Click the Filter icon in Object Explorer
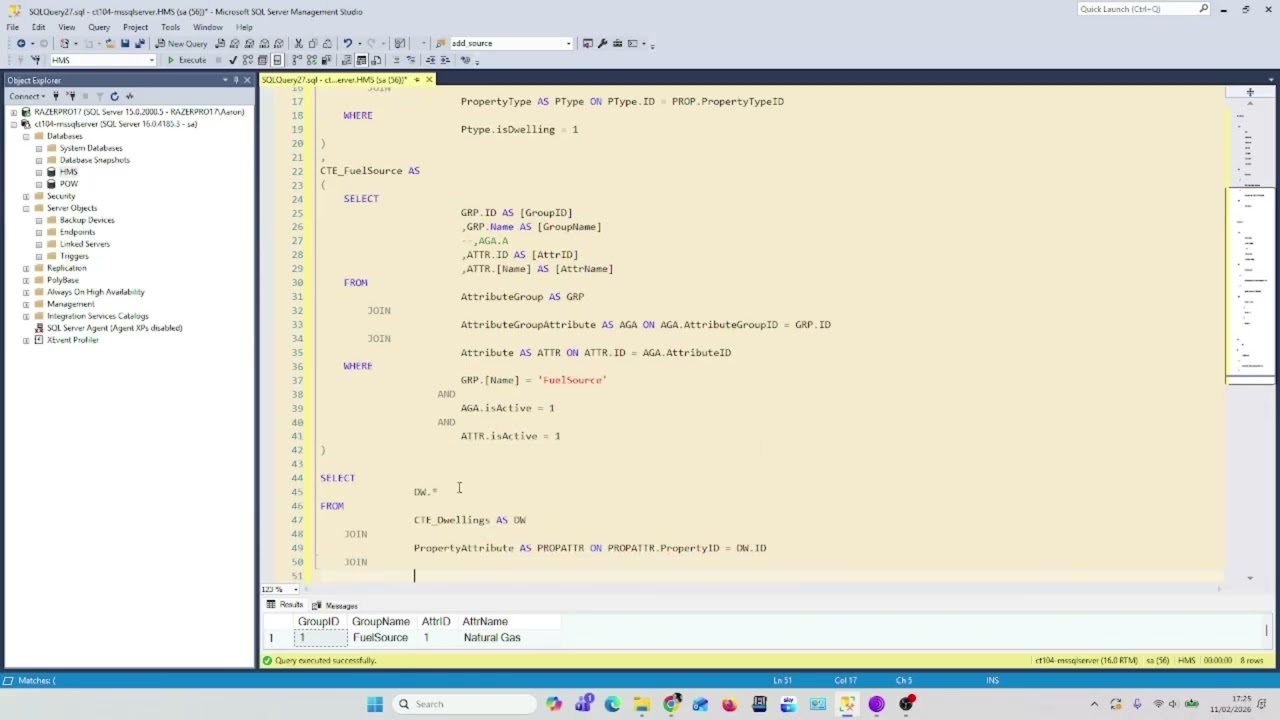Image resolution: width=1280 pixels, height=720 pixels. 99,96
